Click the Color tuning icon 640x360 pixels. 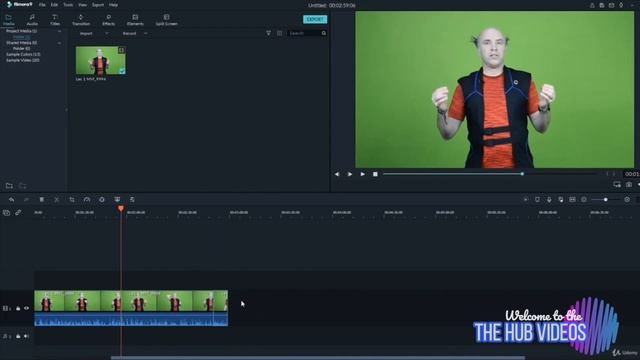click(102, 200)
